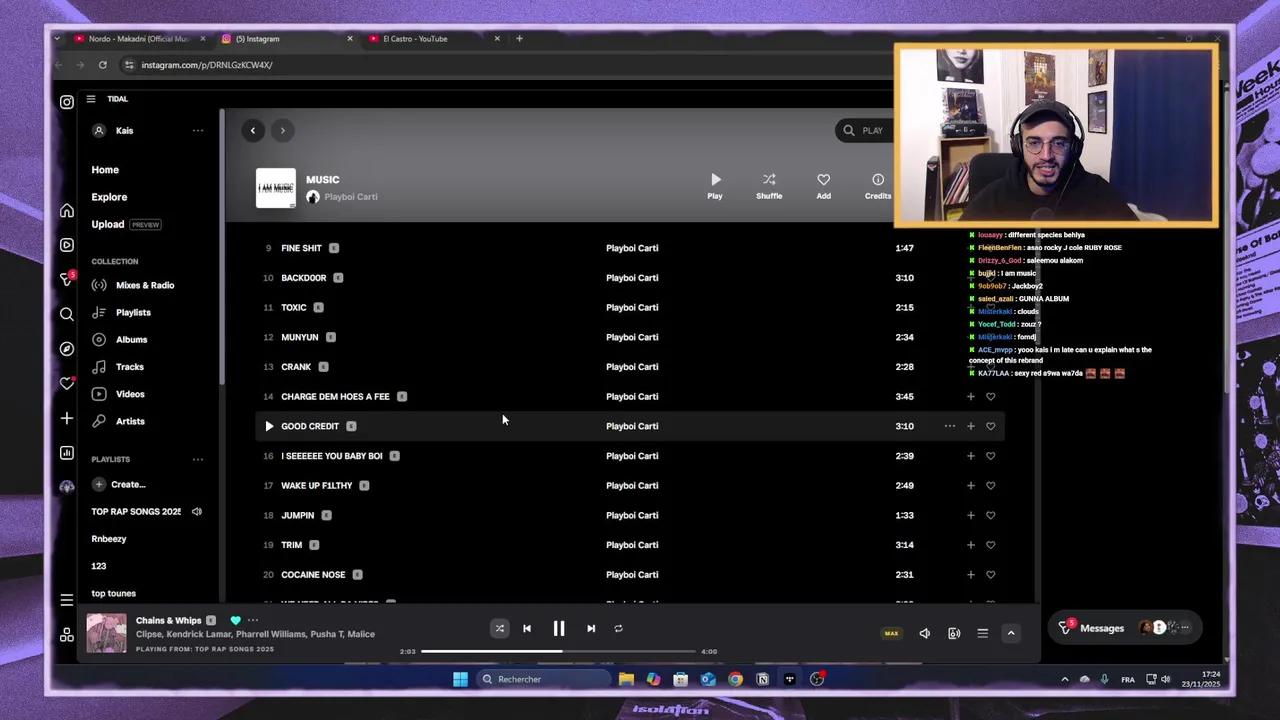The image size is (1280, 720).
Task: Click the Playboi Carti artist link
Action: pos(350,197)
